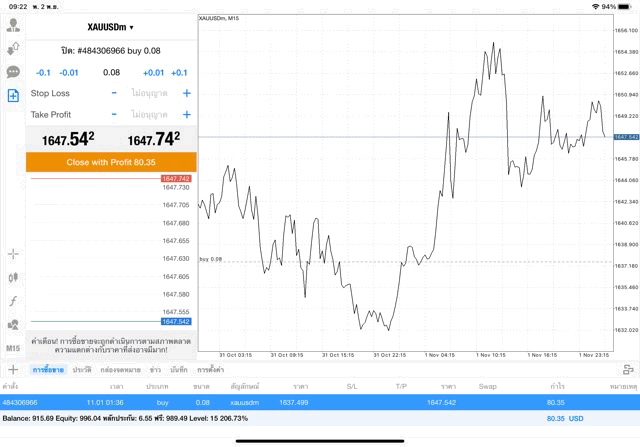
Task: Tap the blue 1647.542 bid tick label
Action: click(176, 322)
